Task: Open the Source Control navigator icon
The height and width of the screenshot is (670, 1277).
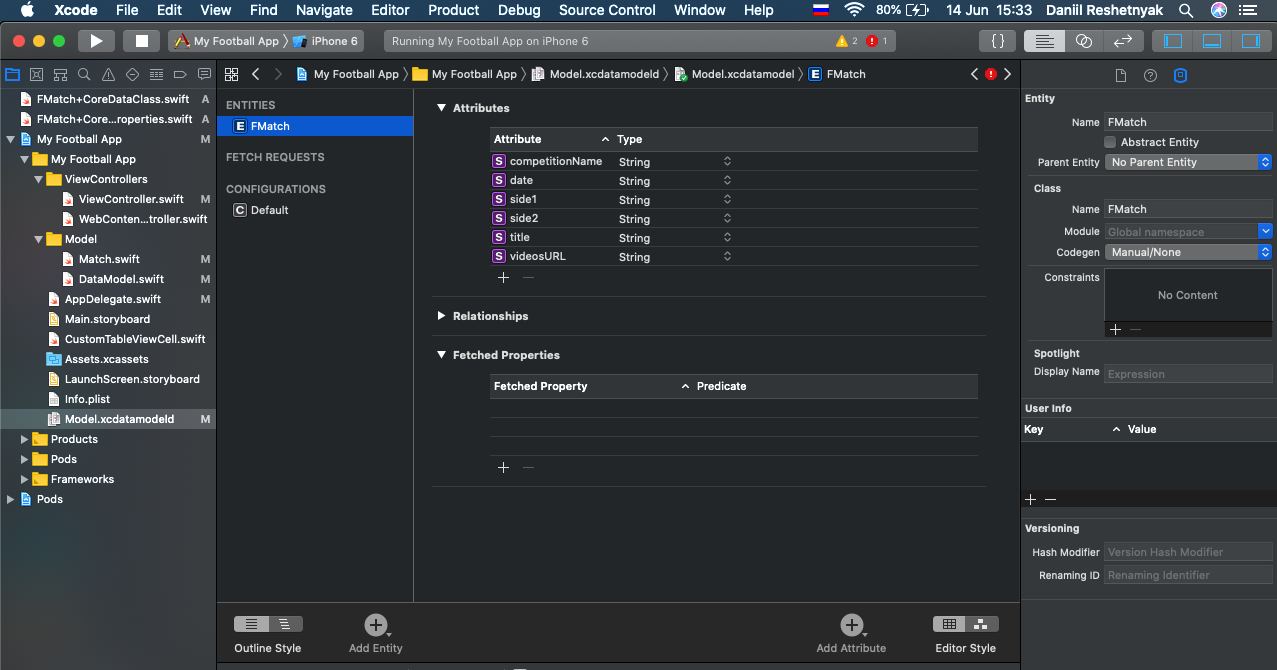Action: (x=37, y=74)
